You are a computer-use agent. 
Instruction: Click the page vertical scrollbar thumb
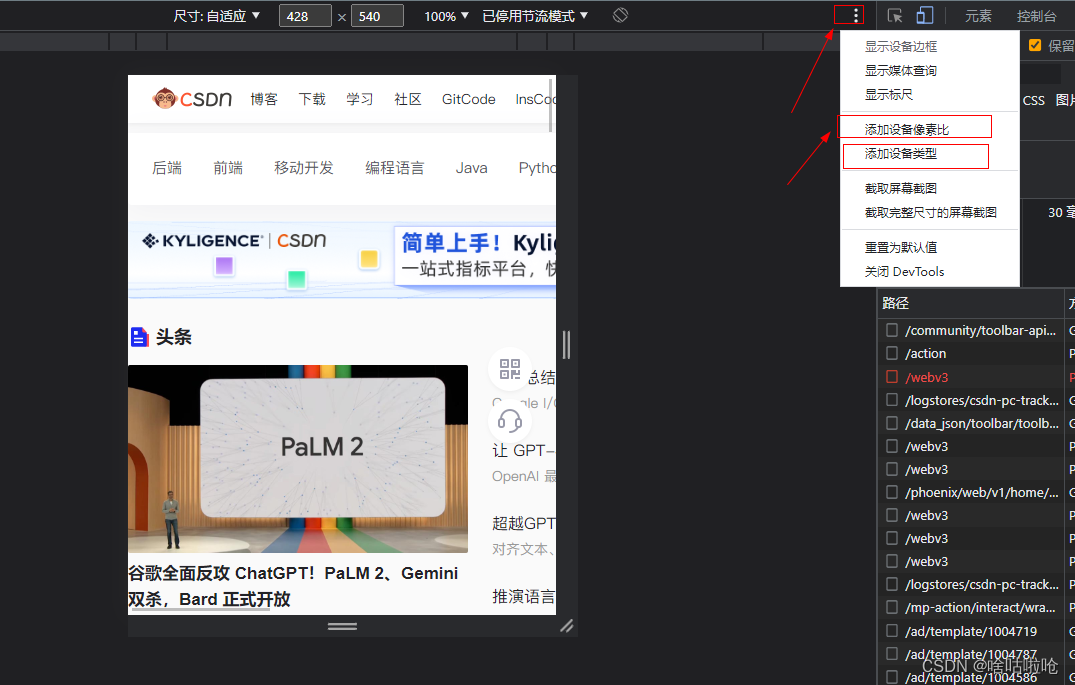551,105
